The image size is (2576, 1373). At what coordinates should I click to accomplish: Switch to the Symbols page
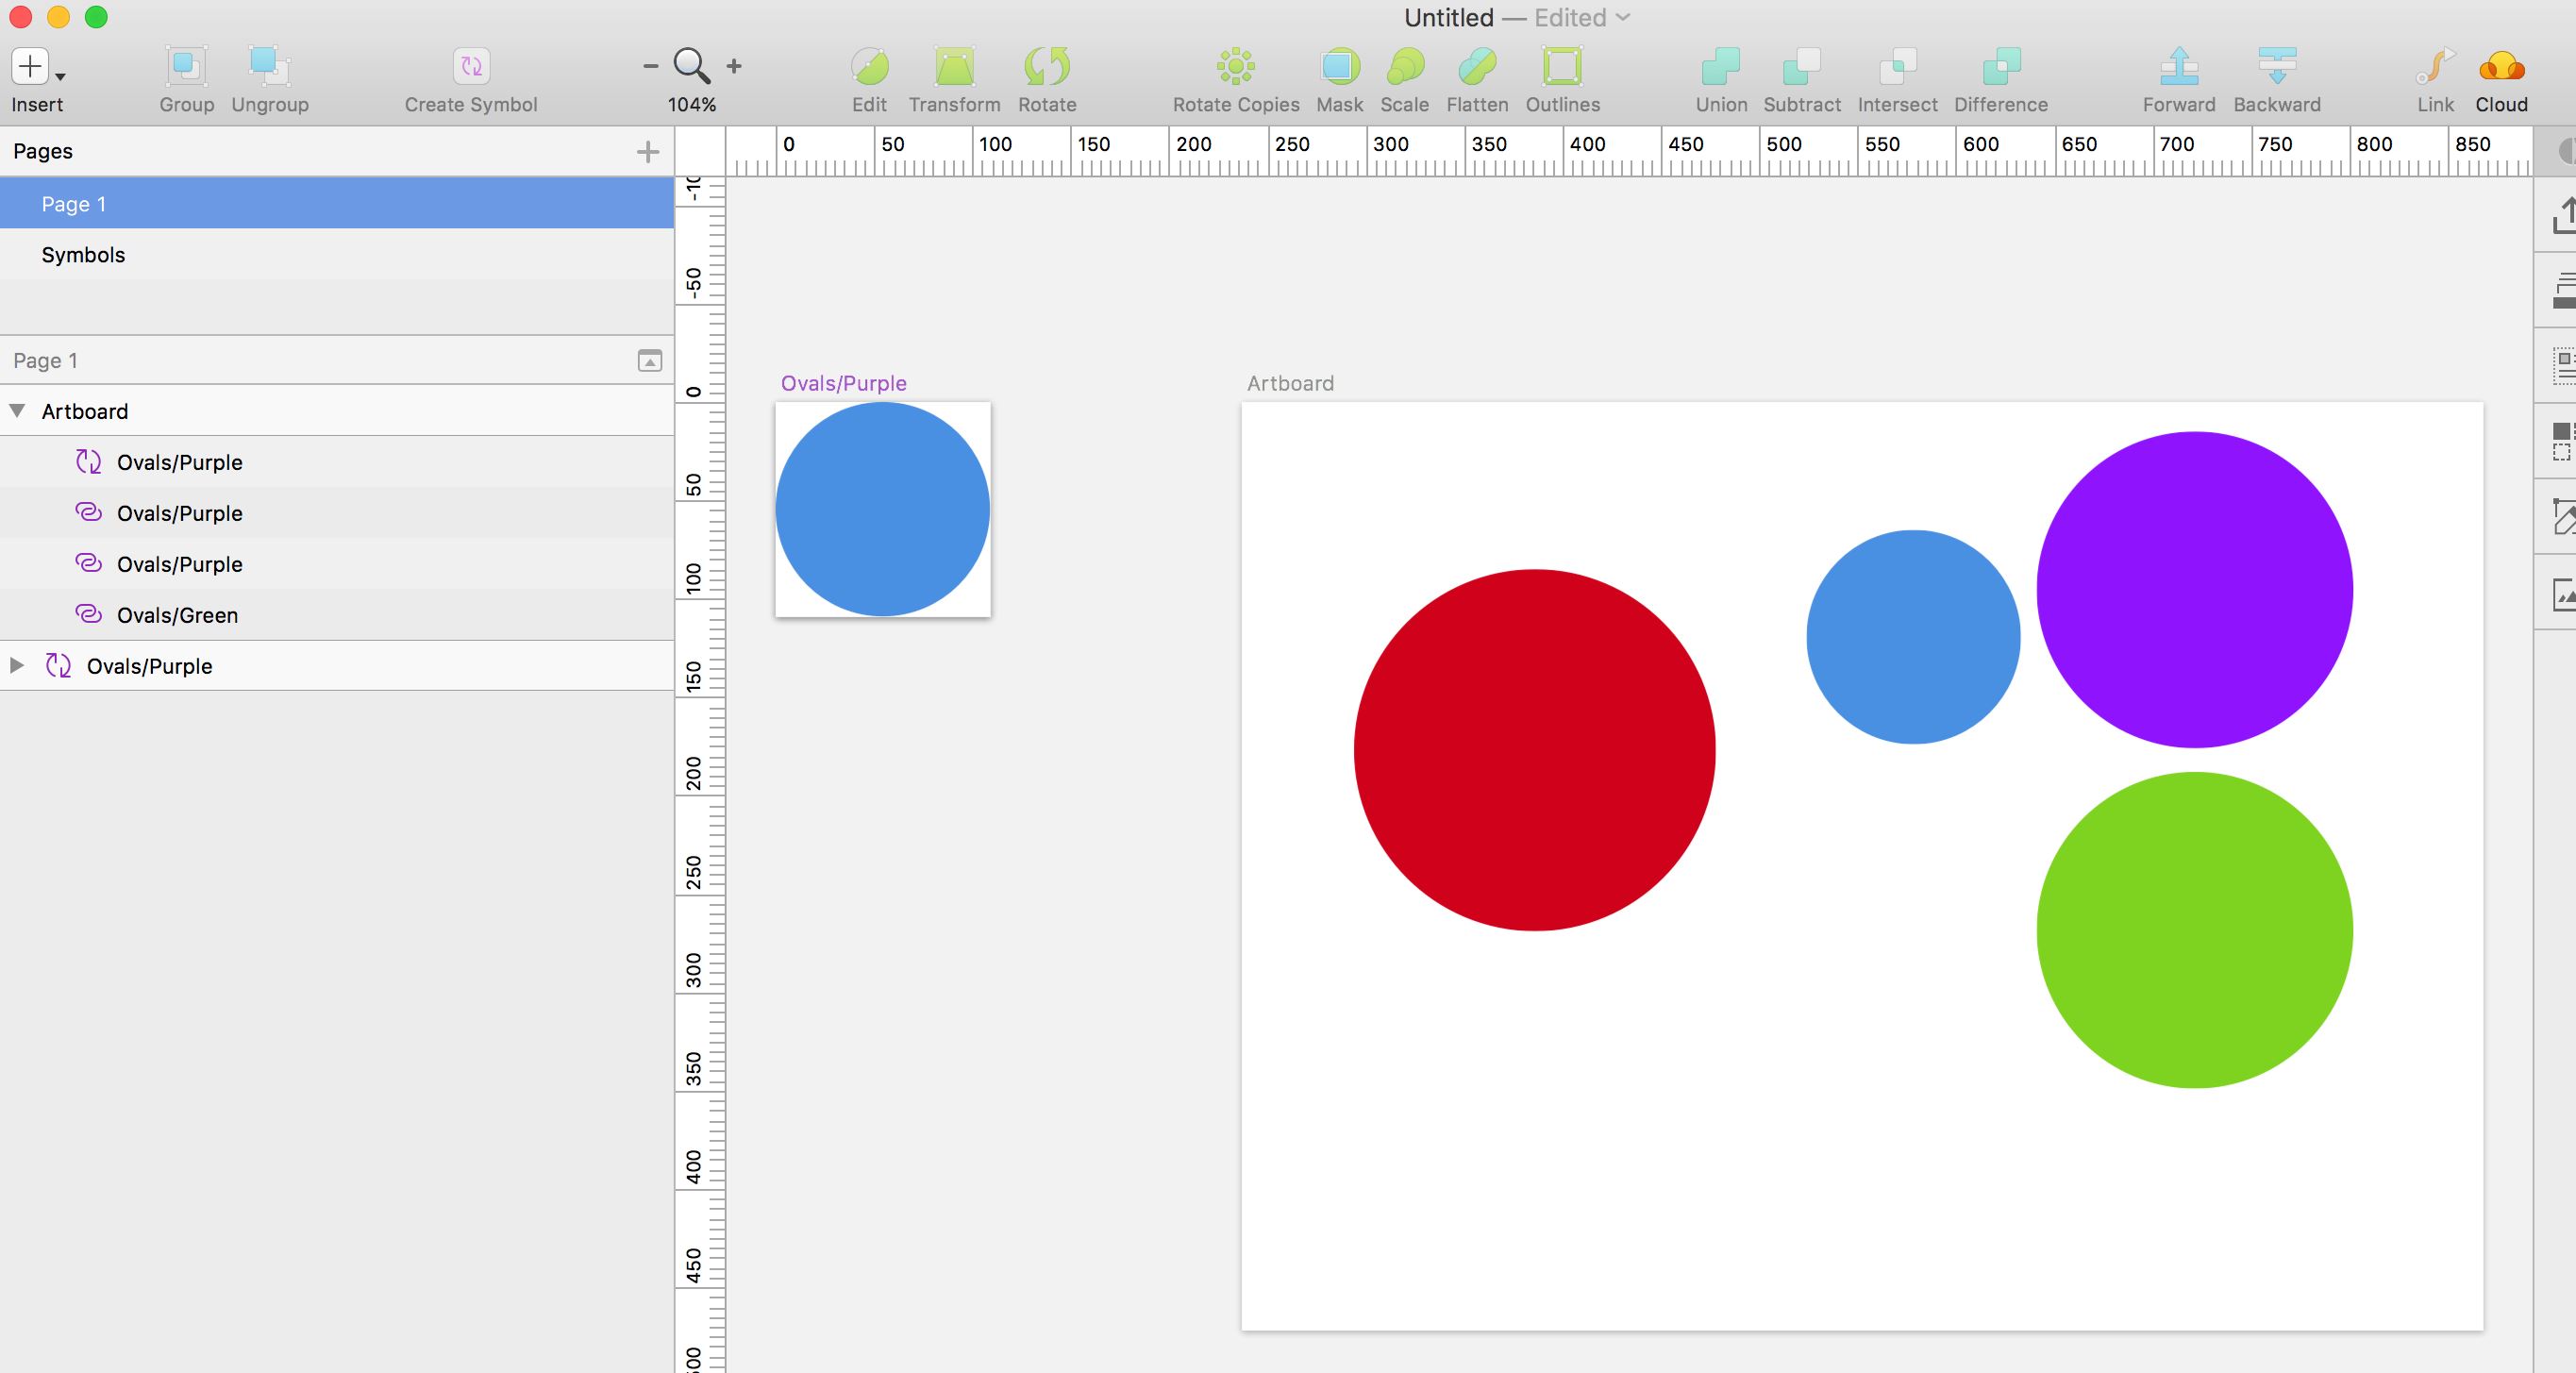coord(83,255)
